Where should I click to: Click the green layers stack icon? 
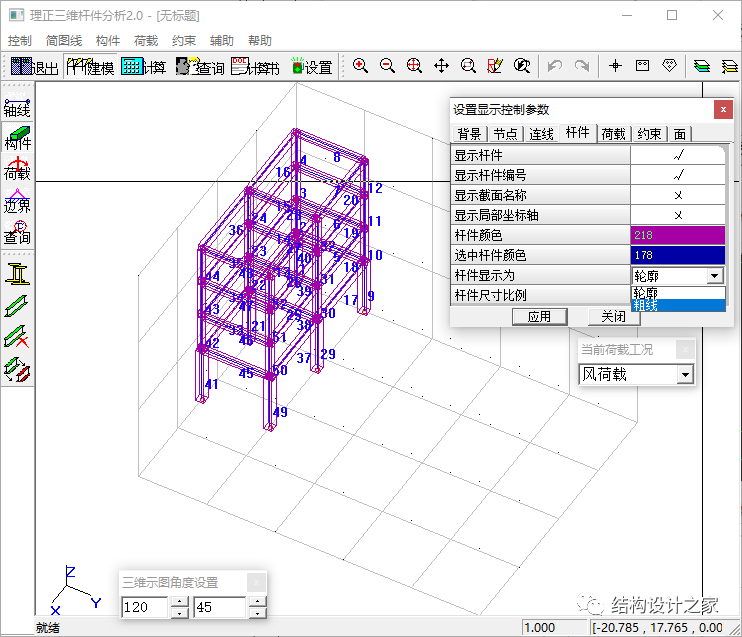(701, 66)
